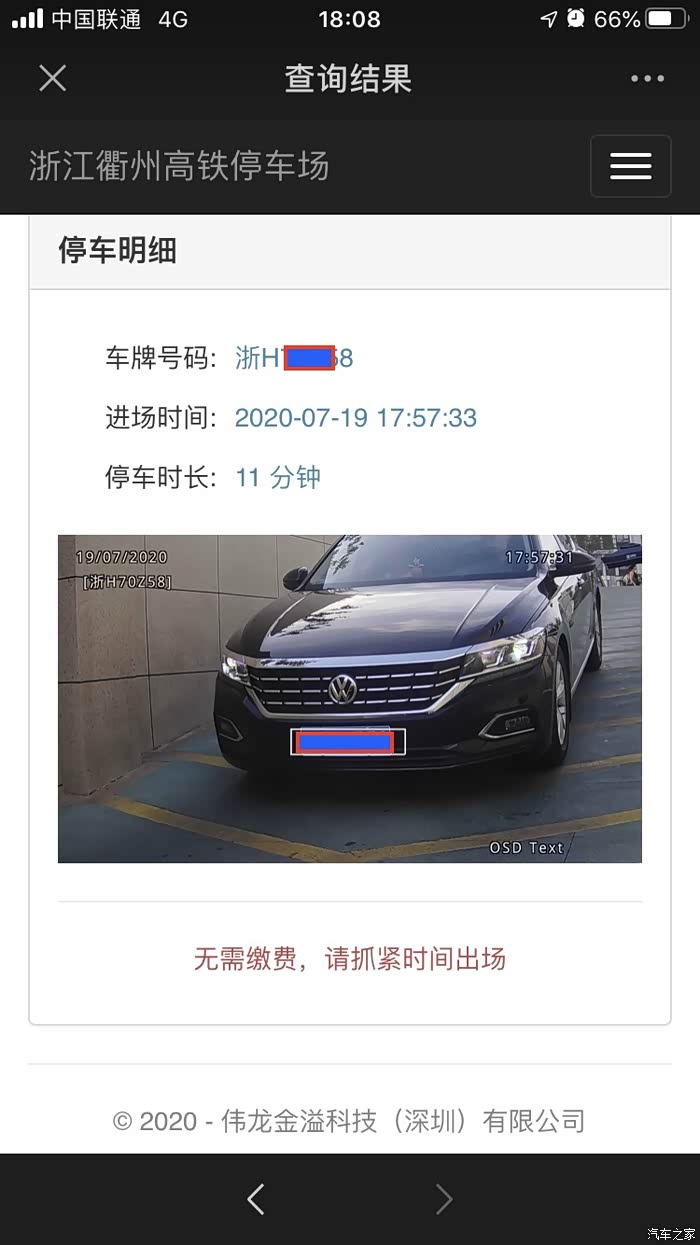Tap the alarm clock status icon
Viewport: 700px width, 1245px height.
click(576, 18)
